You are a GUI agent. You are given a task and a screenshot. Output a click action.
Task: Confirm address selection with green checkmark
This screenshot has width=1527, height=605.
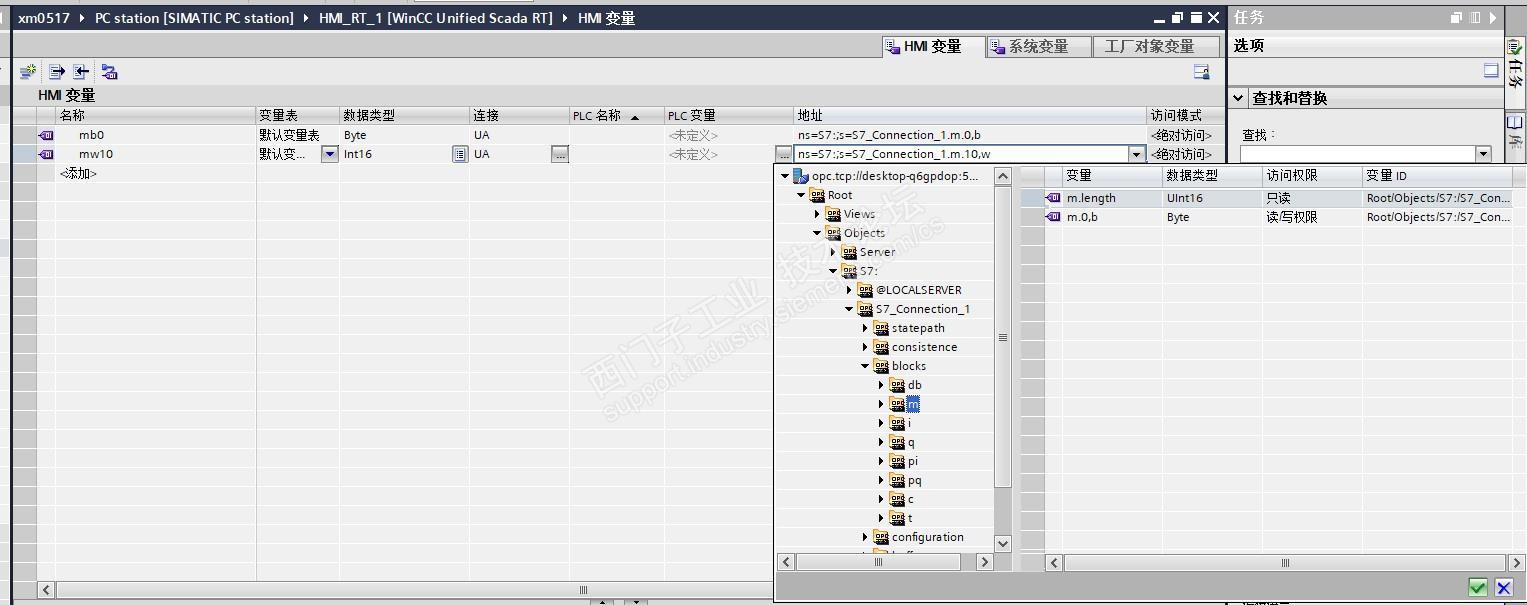(1478, 588)
